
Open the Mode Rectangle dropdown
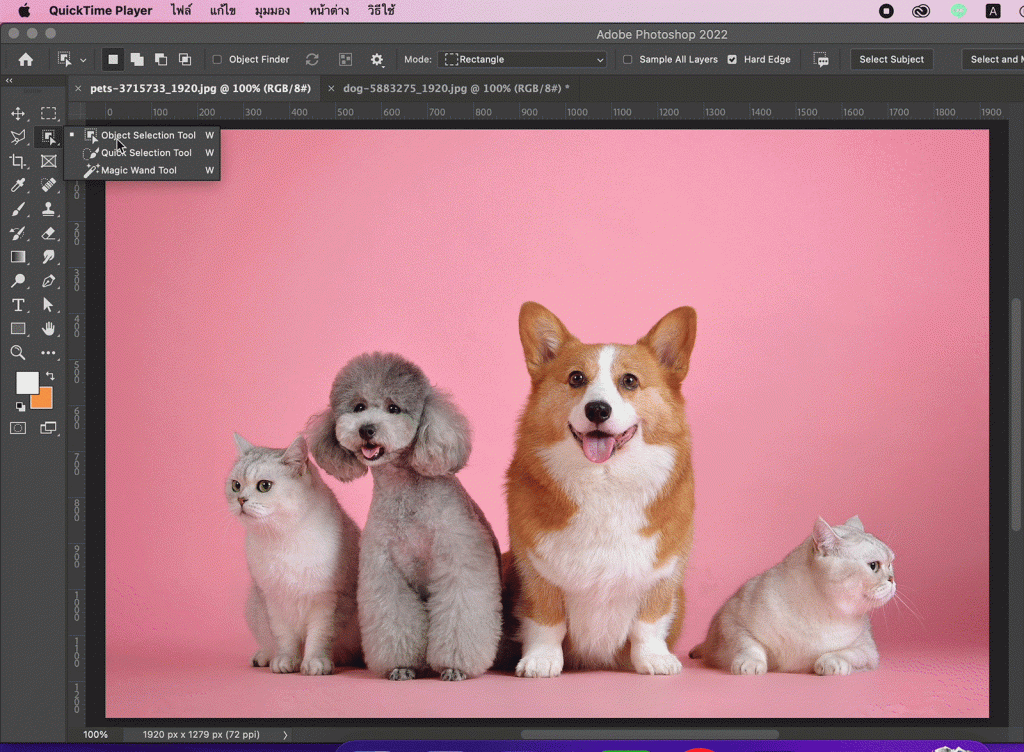click(x=524, y=60)
